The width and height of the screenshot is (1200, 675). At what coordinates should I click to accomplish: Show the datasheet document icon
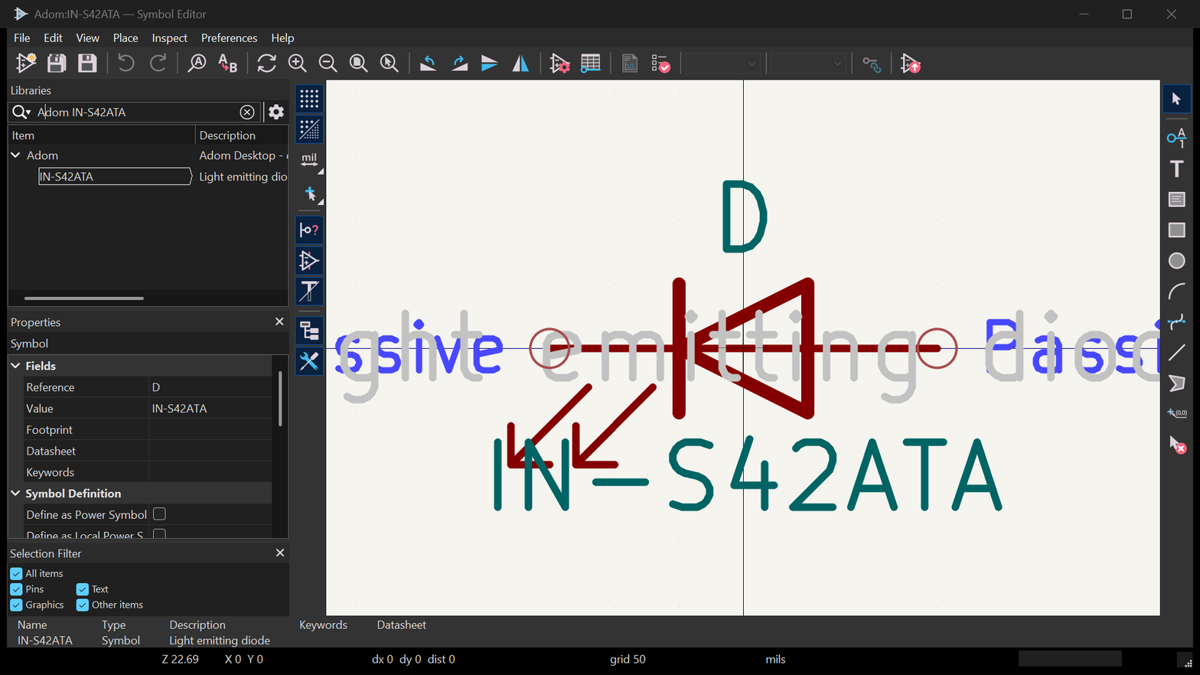[629, 63]
